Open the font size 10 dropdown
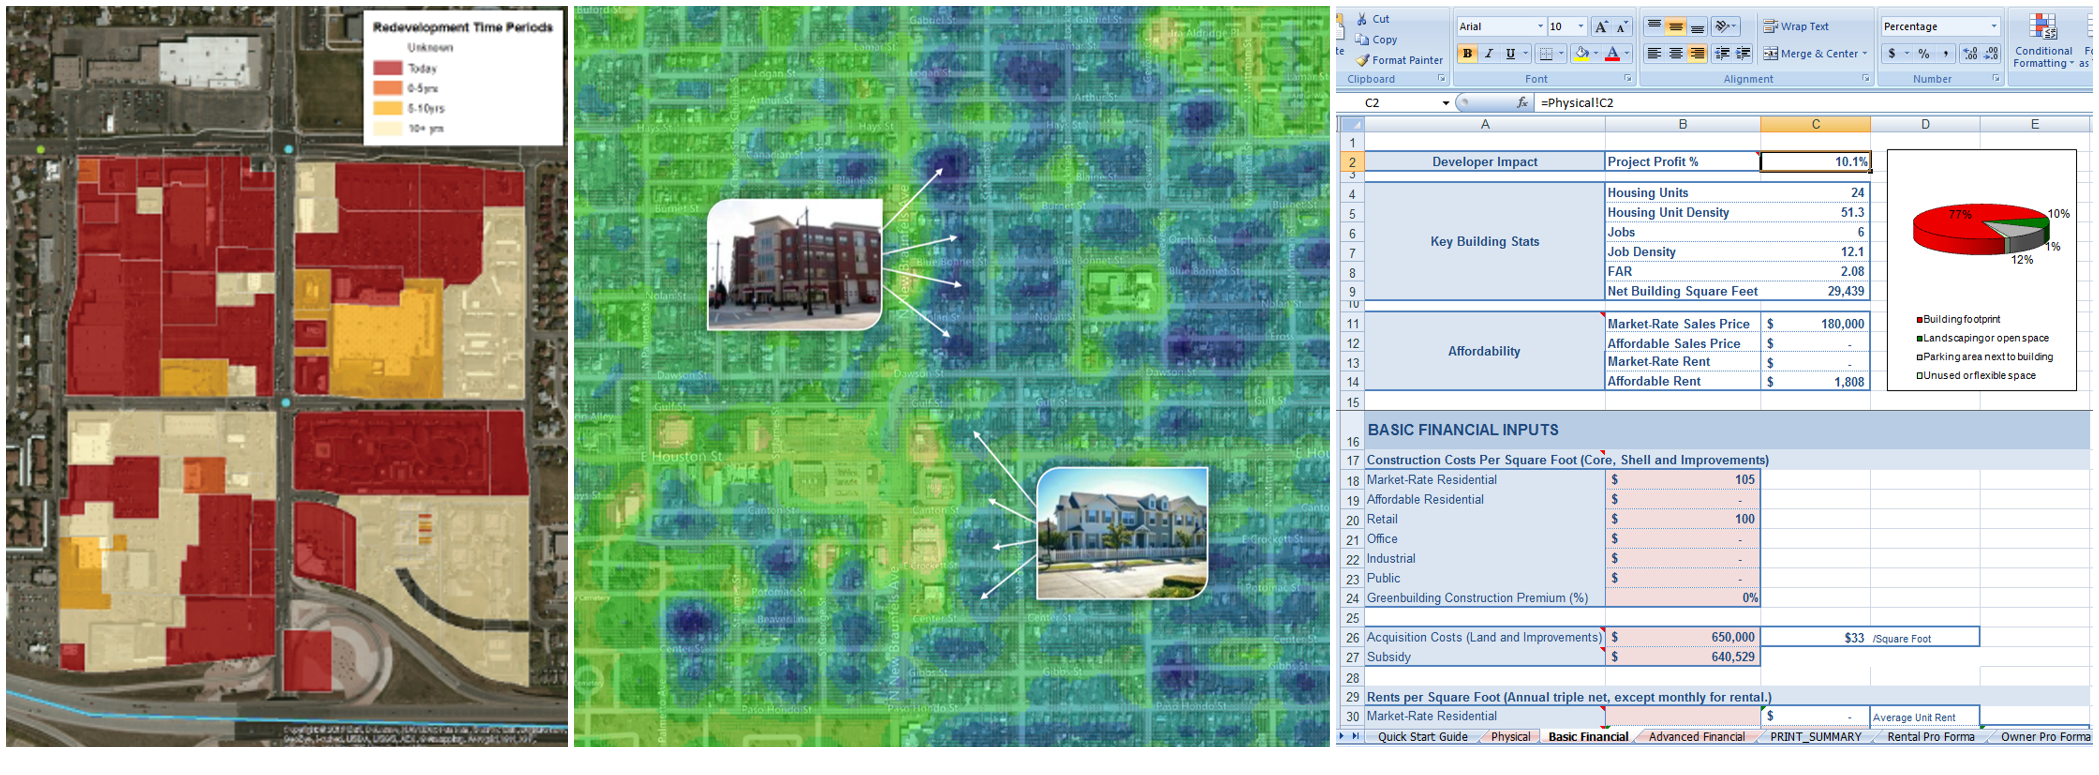This screenshot has width=2099, height=775. pyautogui.click(x=1581, y=27)
